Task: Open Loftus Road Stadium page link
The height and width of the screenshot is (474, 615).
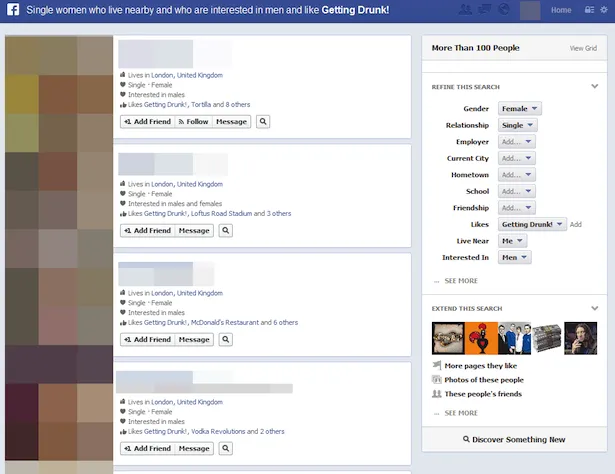Action: pos(221,214)
